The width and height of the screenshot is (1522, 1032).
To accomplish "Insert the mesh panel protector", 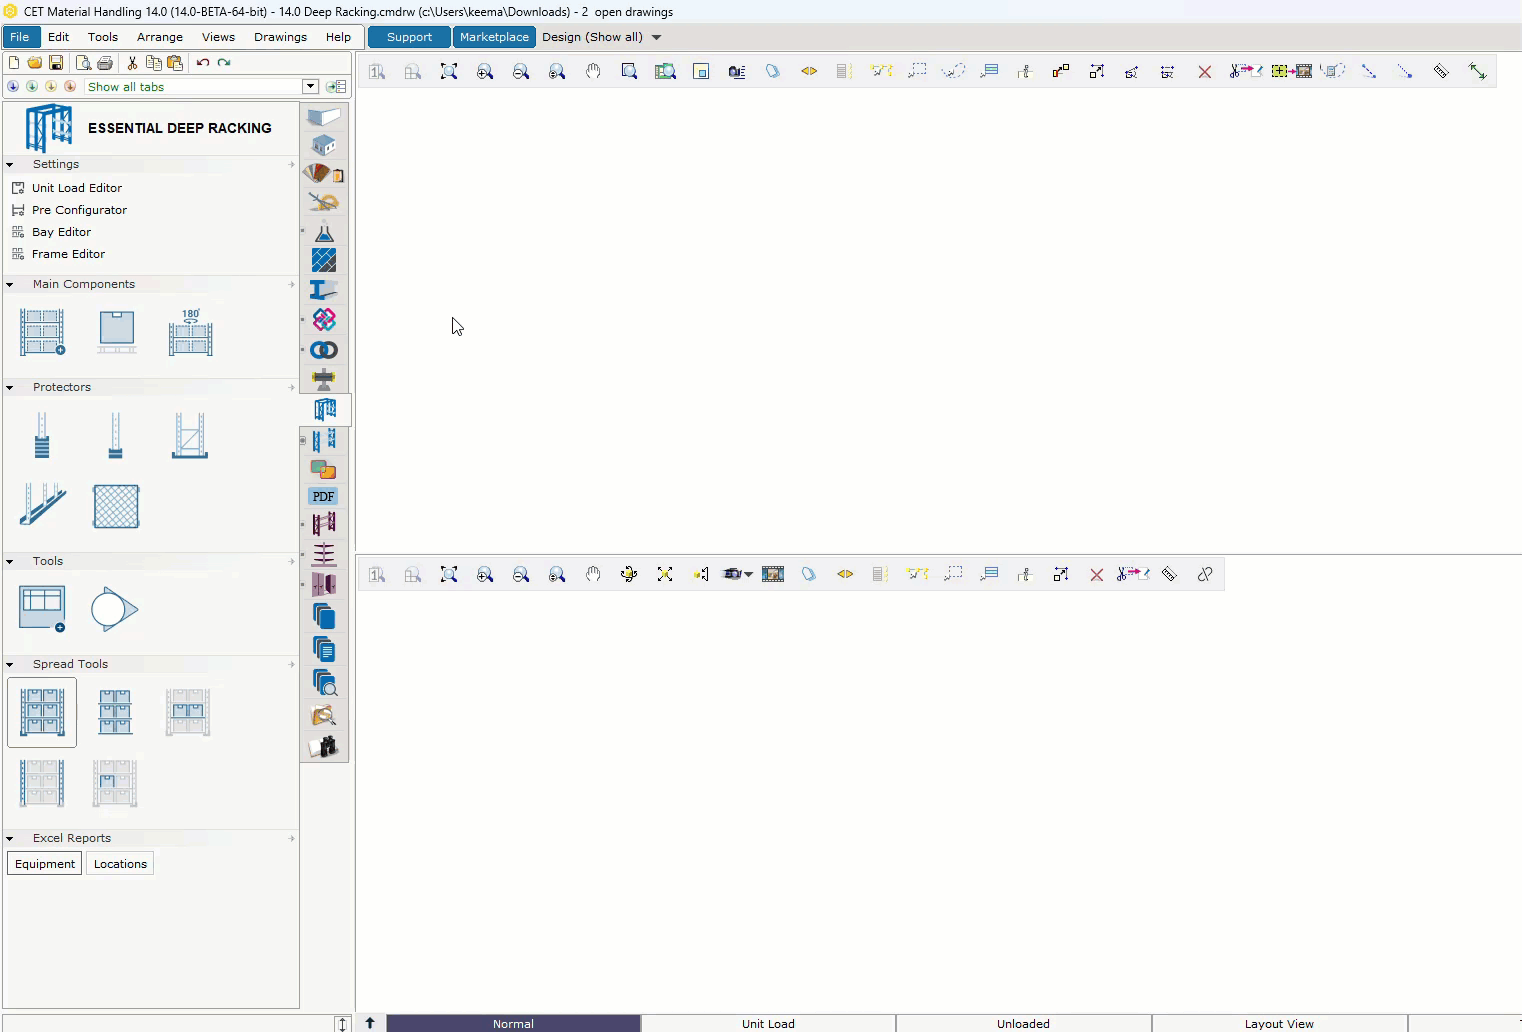I will tap(116, 506).
